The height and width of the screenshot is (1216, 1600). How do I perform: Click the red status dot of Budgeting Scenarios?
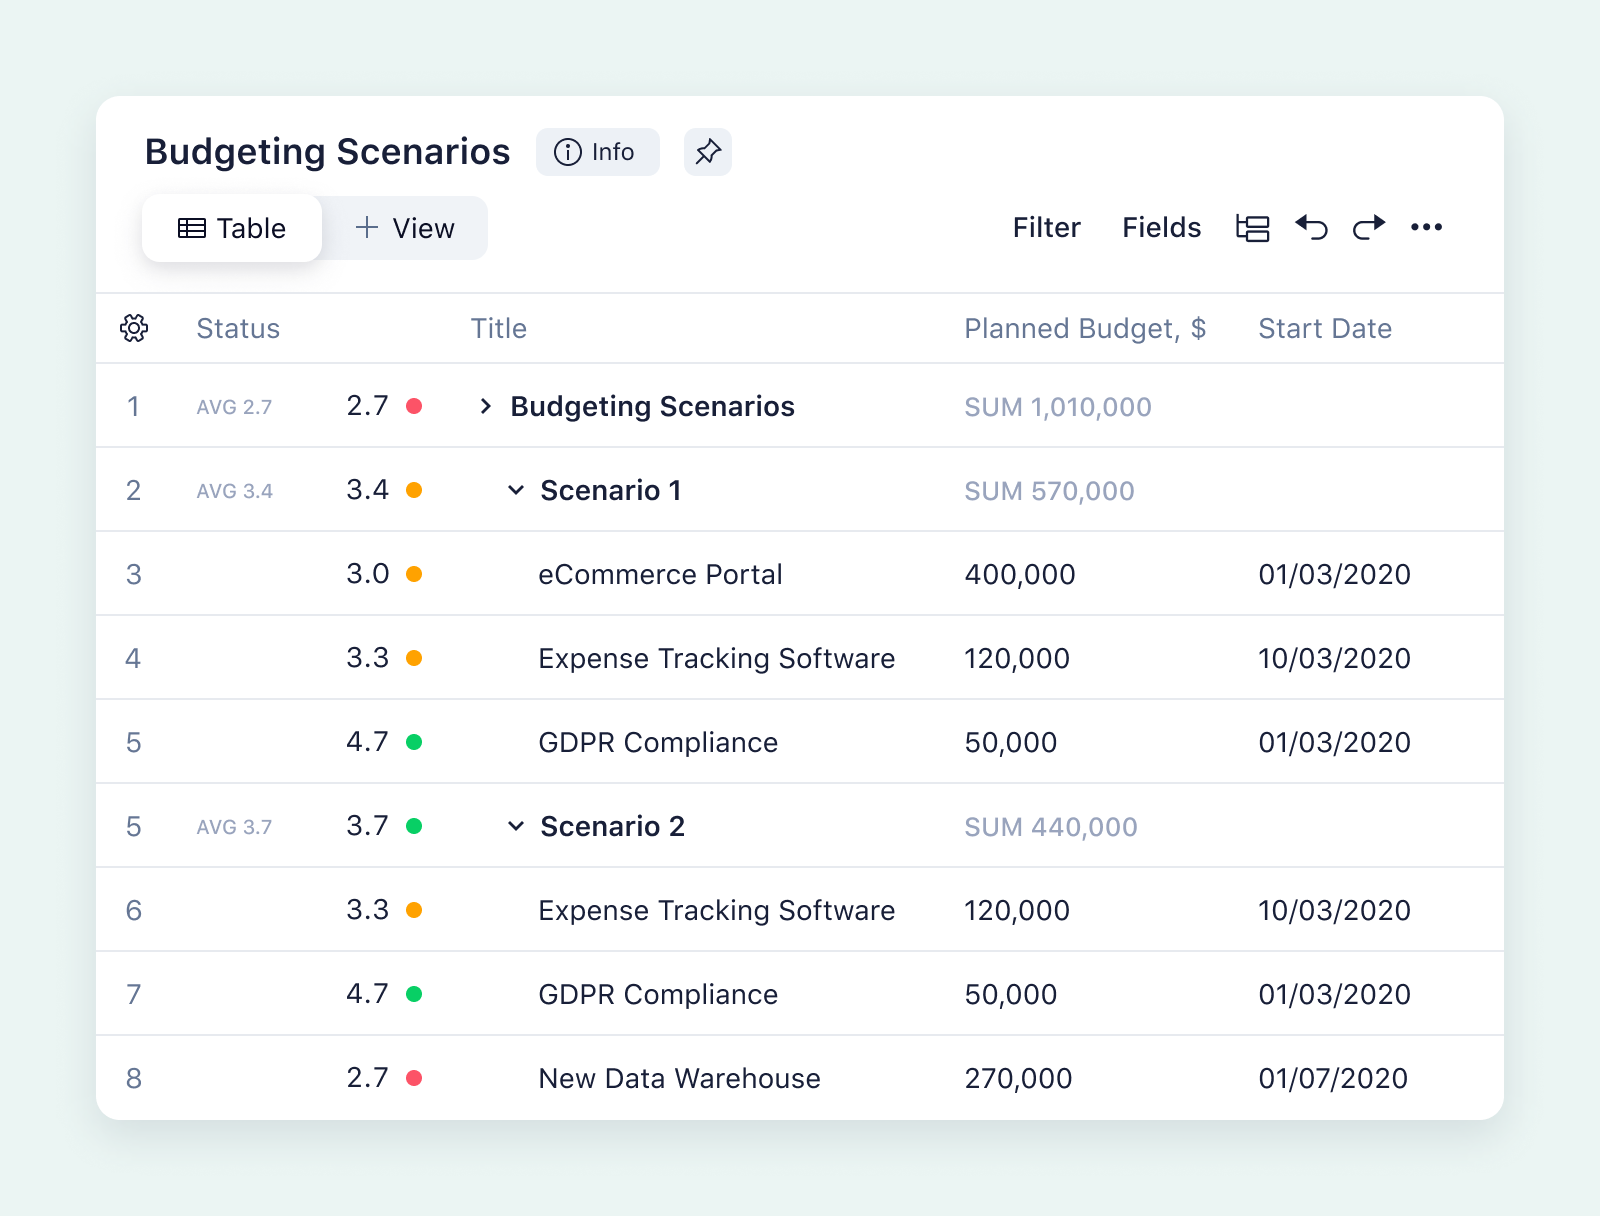click(x=414, y=406)
